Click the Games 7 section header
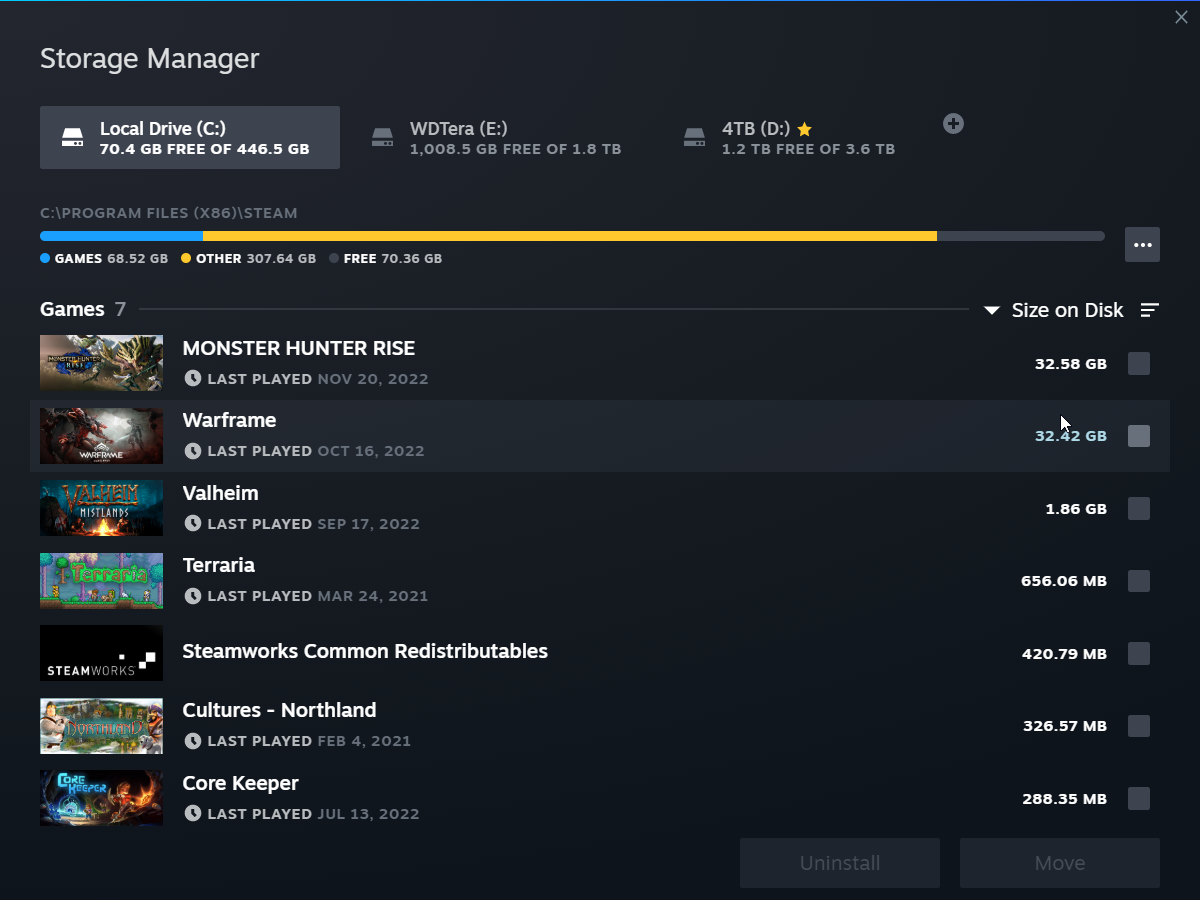The height and width of the screenshot is (900, 1200). 83,309
